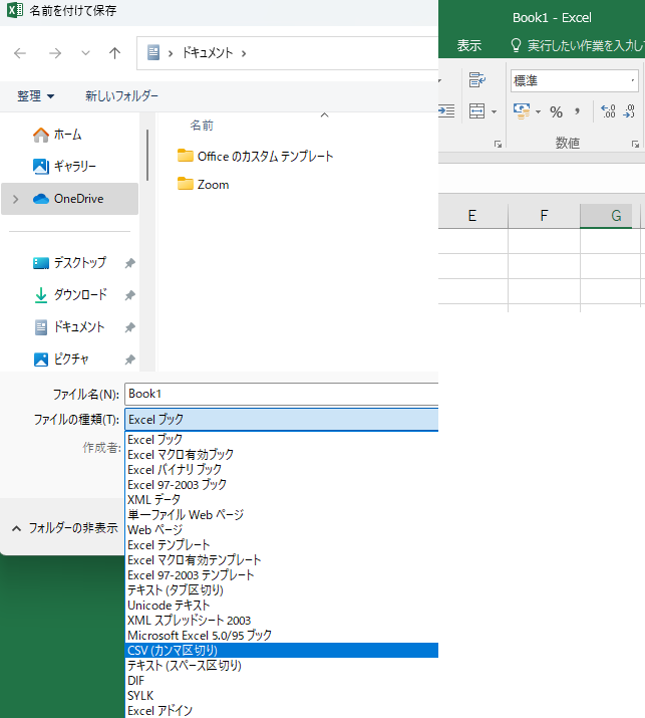Click the decrease decimal icon in Excel

pyautogui.click(x=629, y=111)
